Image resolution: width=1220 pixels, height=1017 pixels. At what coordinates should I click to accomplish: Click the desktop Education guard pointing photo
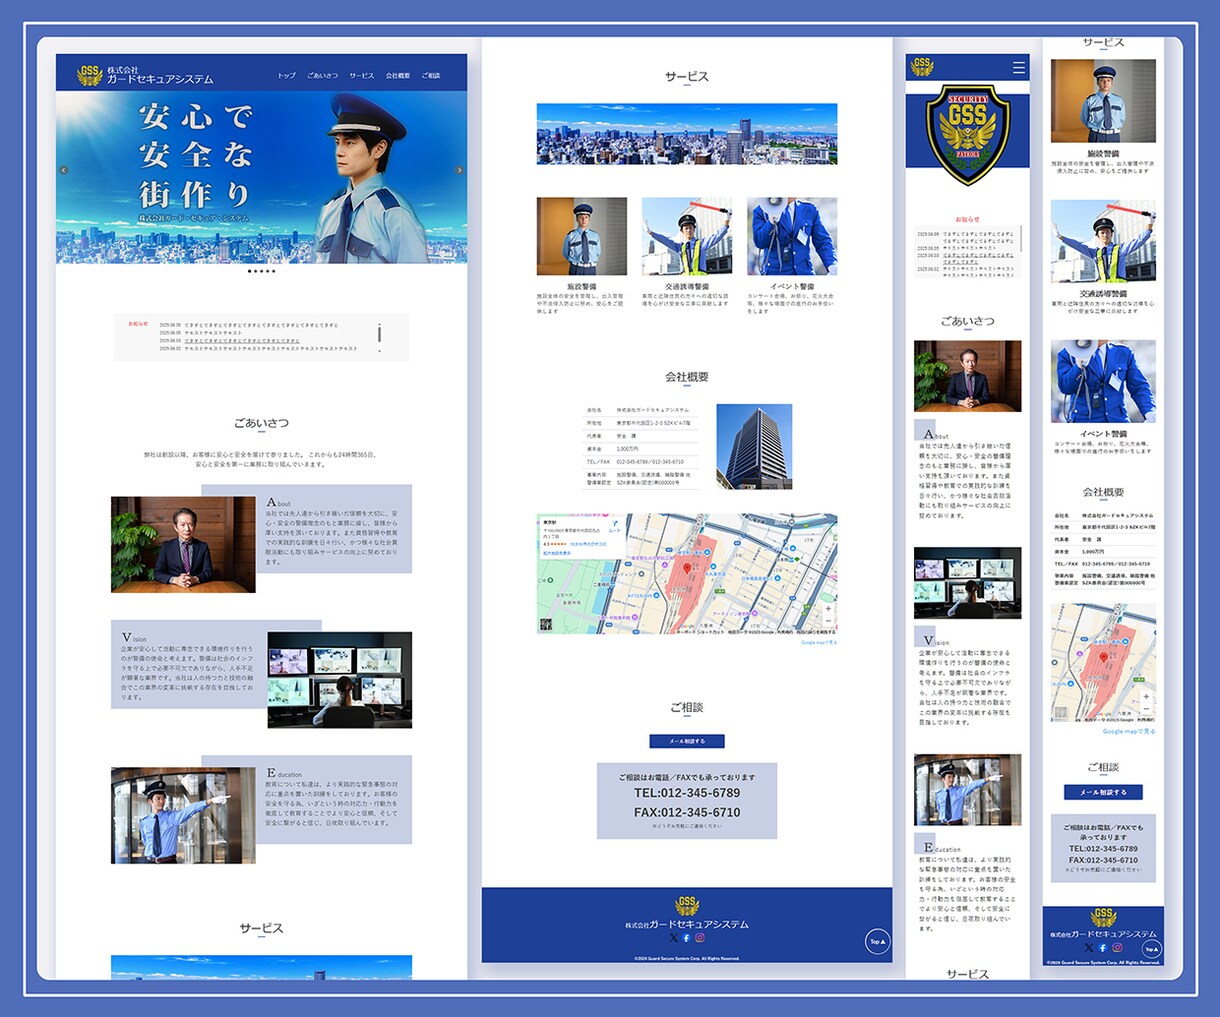click(x=183, y=815)
